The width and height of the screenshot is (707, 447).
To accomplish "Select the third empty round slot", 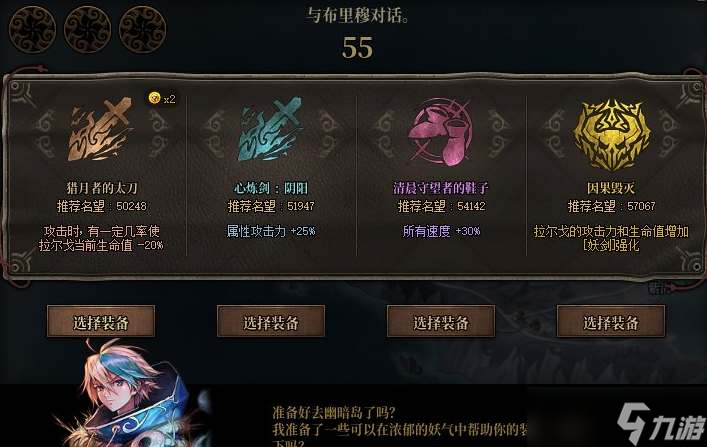I will [142, 29].
